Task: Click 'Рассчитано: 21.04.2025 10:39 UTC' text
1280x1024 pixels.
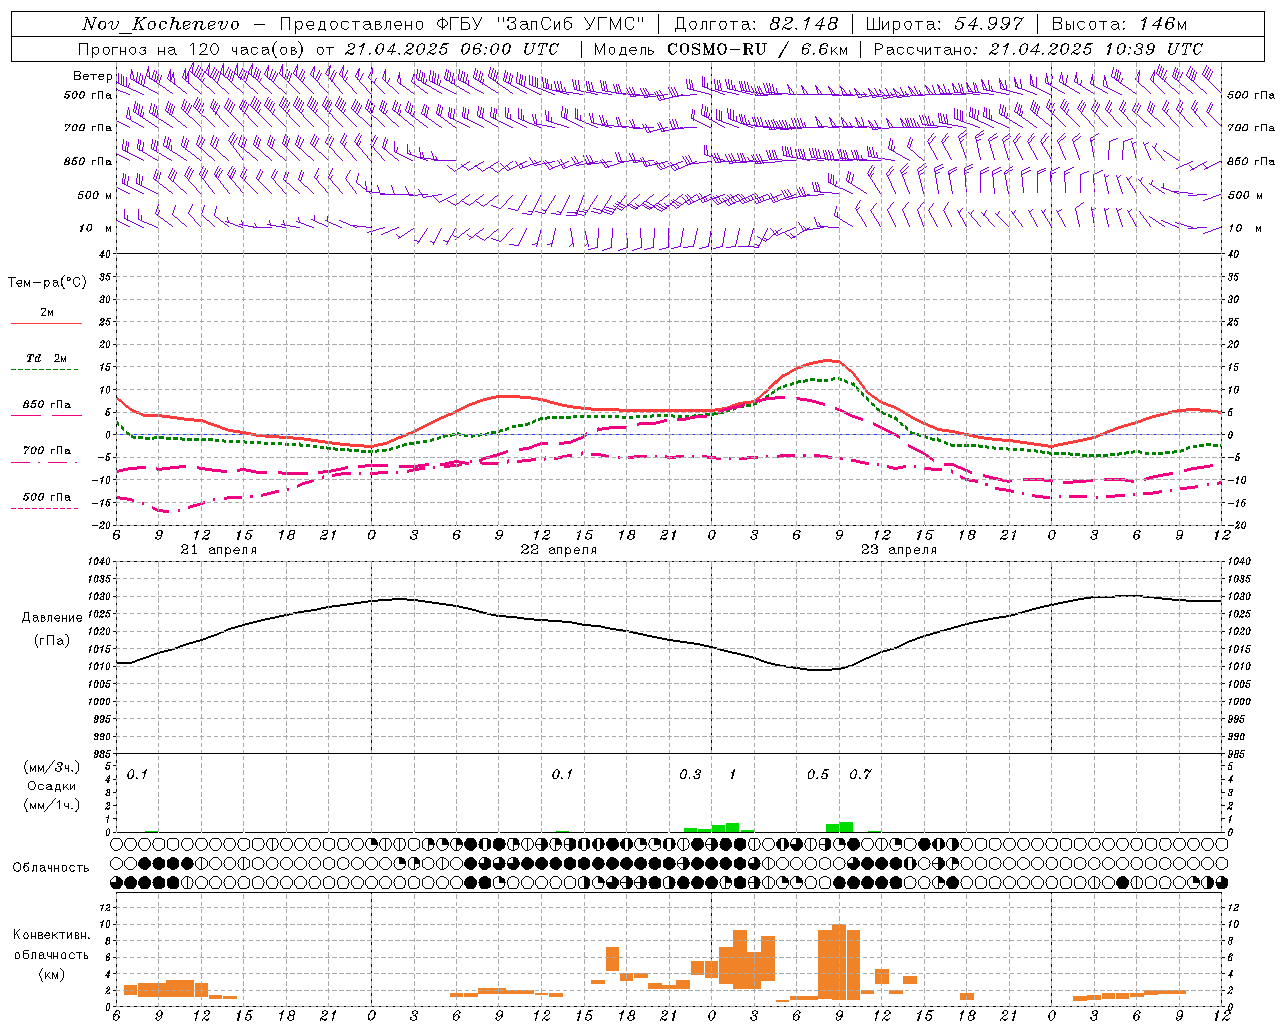Action: (1038, 49)
